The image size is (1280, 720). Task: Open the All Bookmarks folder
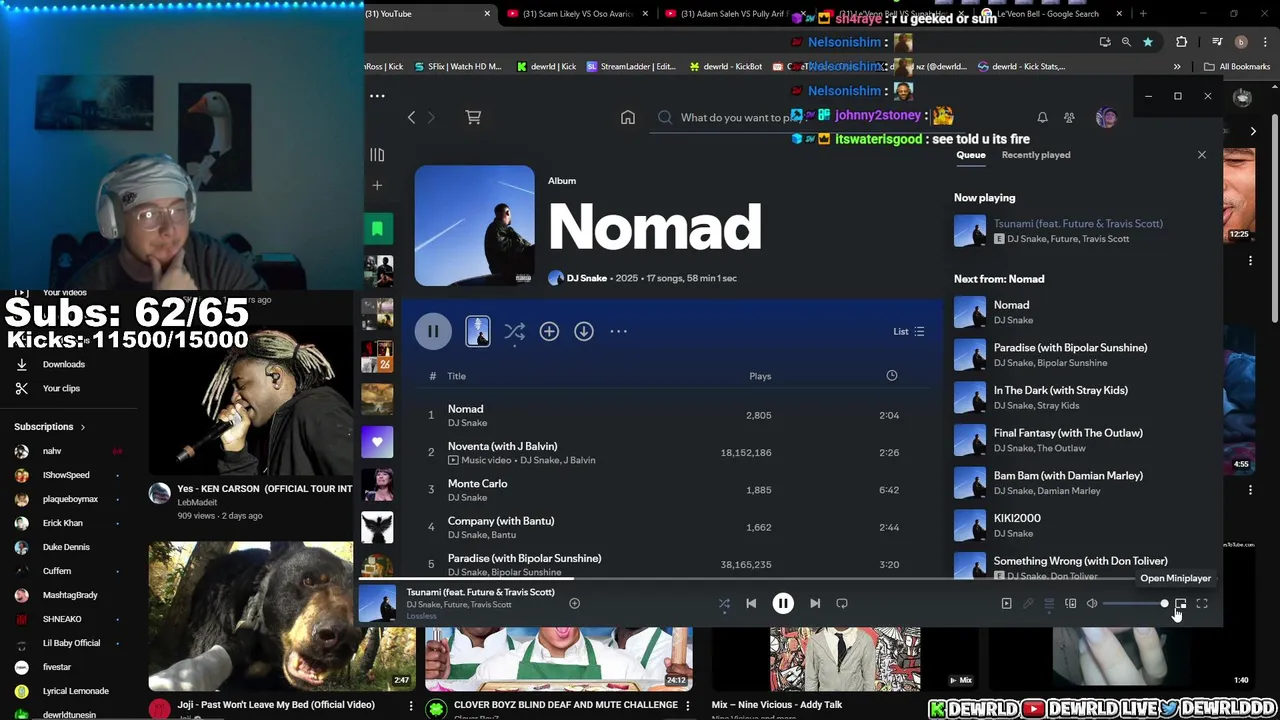tap(1237, 67)
